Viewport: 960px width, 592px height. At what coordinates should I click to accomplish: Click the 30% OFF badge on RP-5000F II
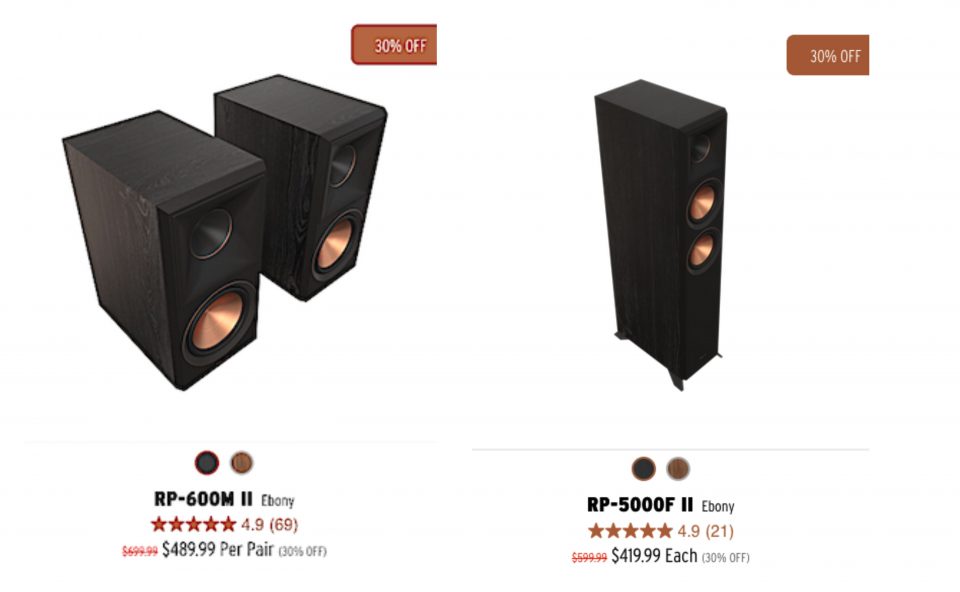(828, 55)
